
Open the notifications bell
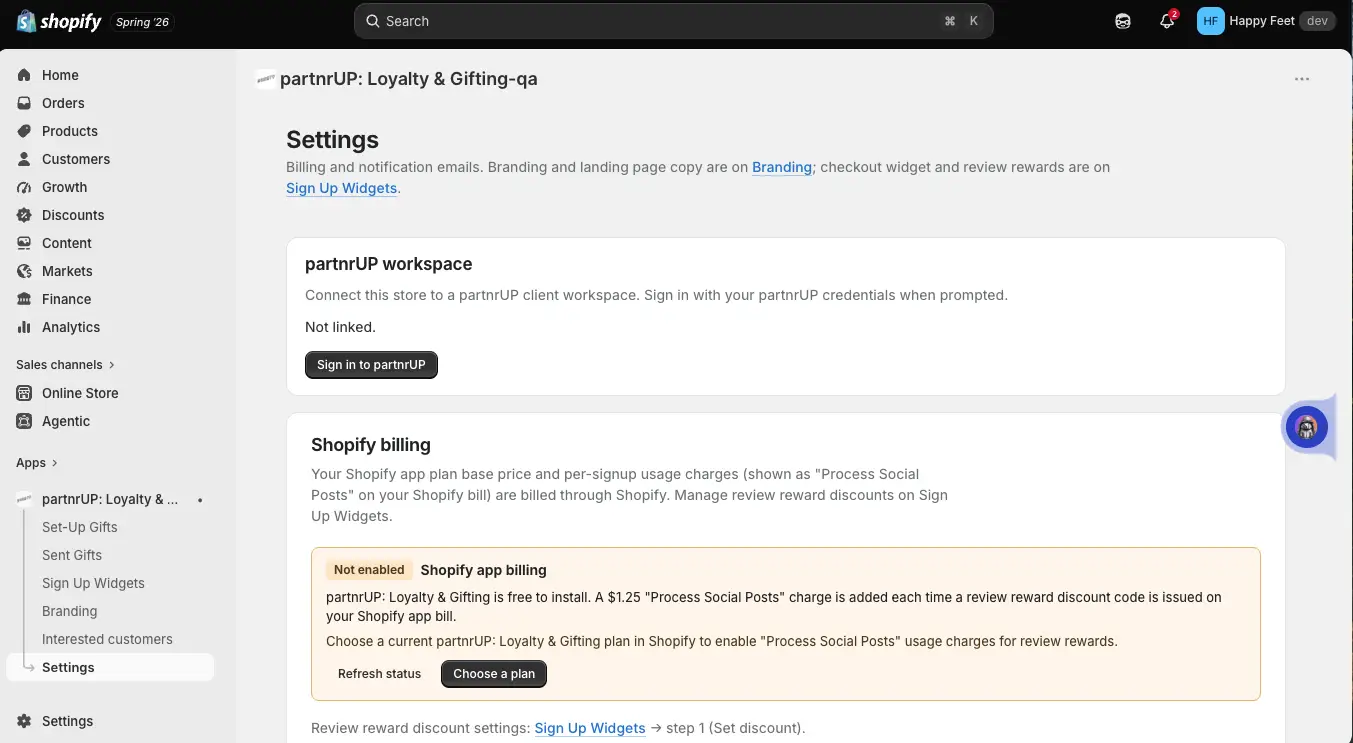pos(1167,21)
